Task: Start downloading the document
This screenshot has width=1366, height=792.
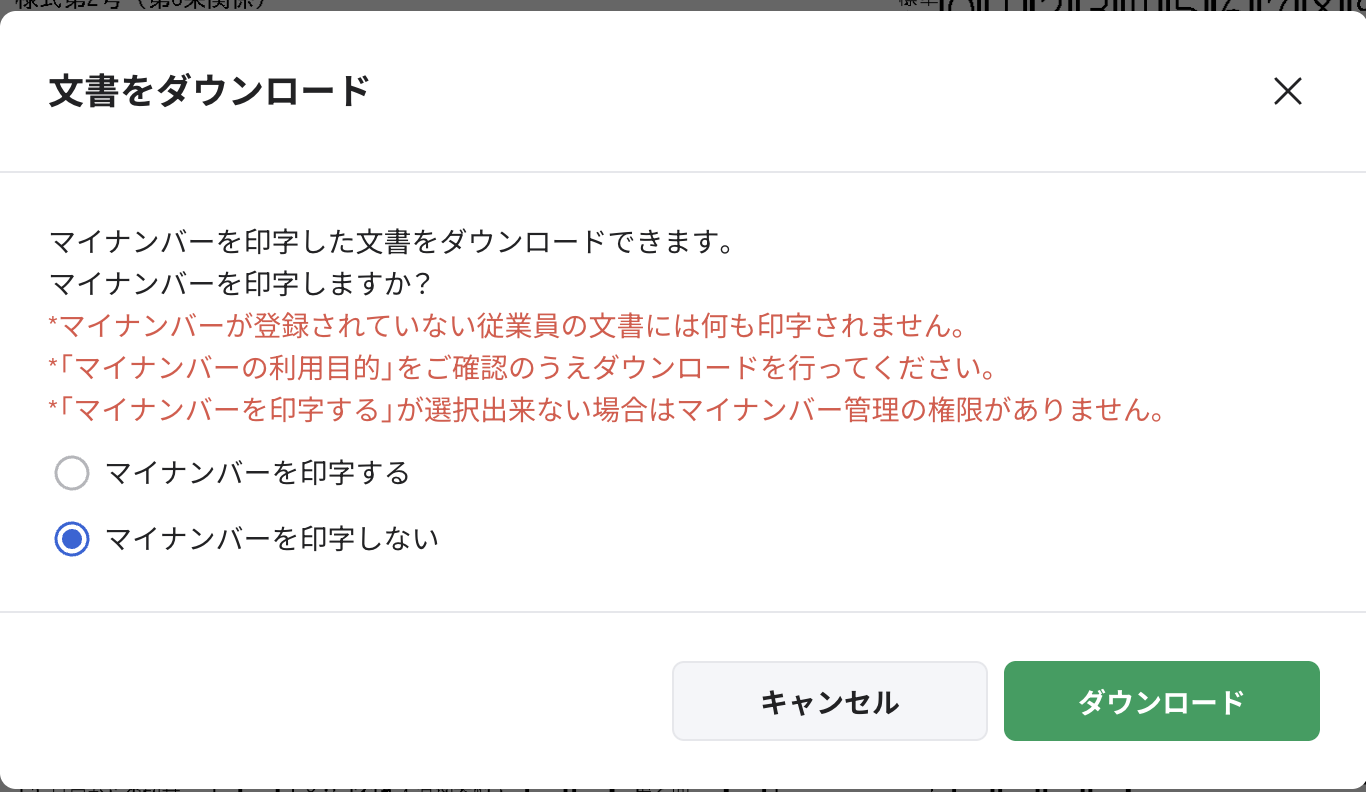Action: tap(1161, 701)
